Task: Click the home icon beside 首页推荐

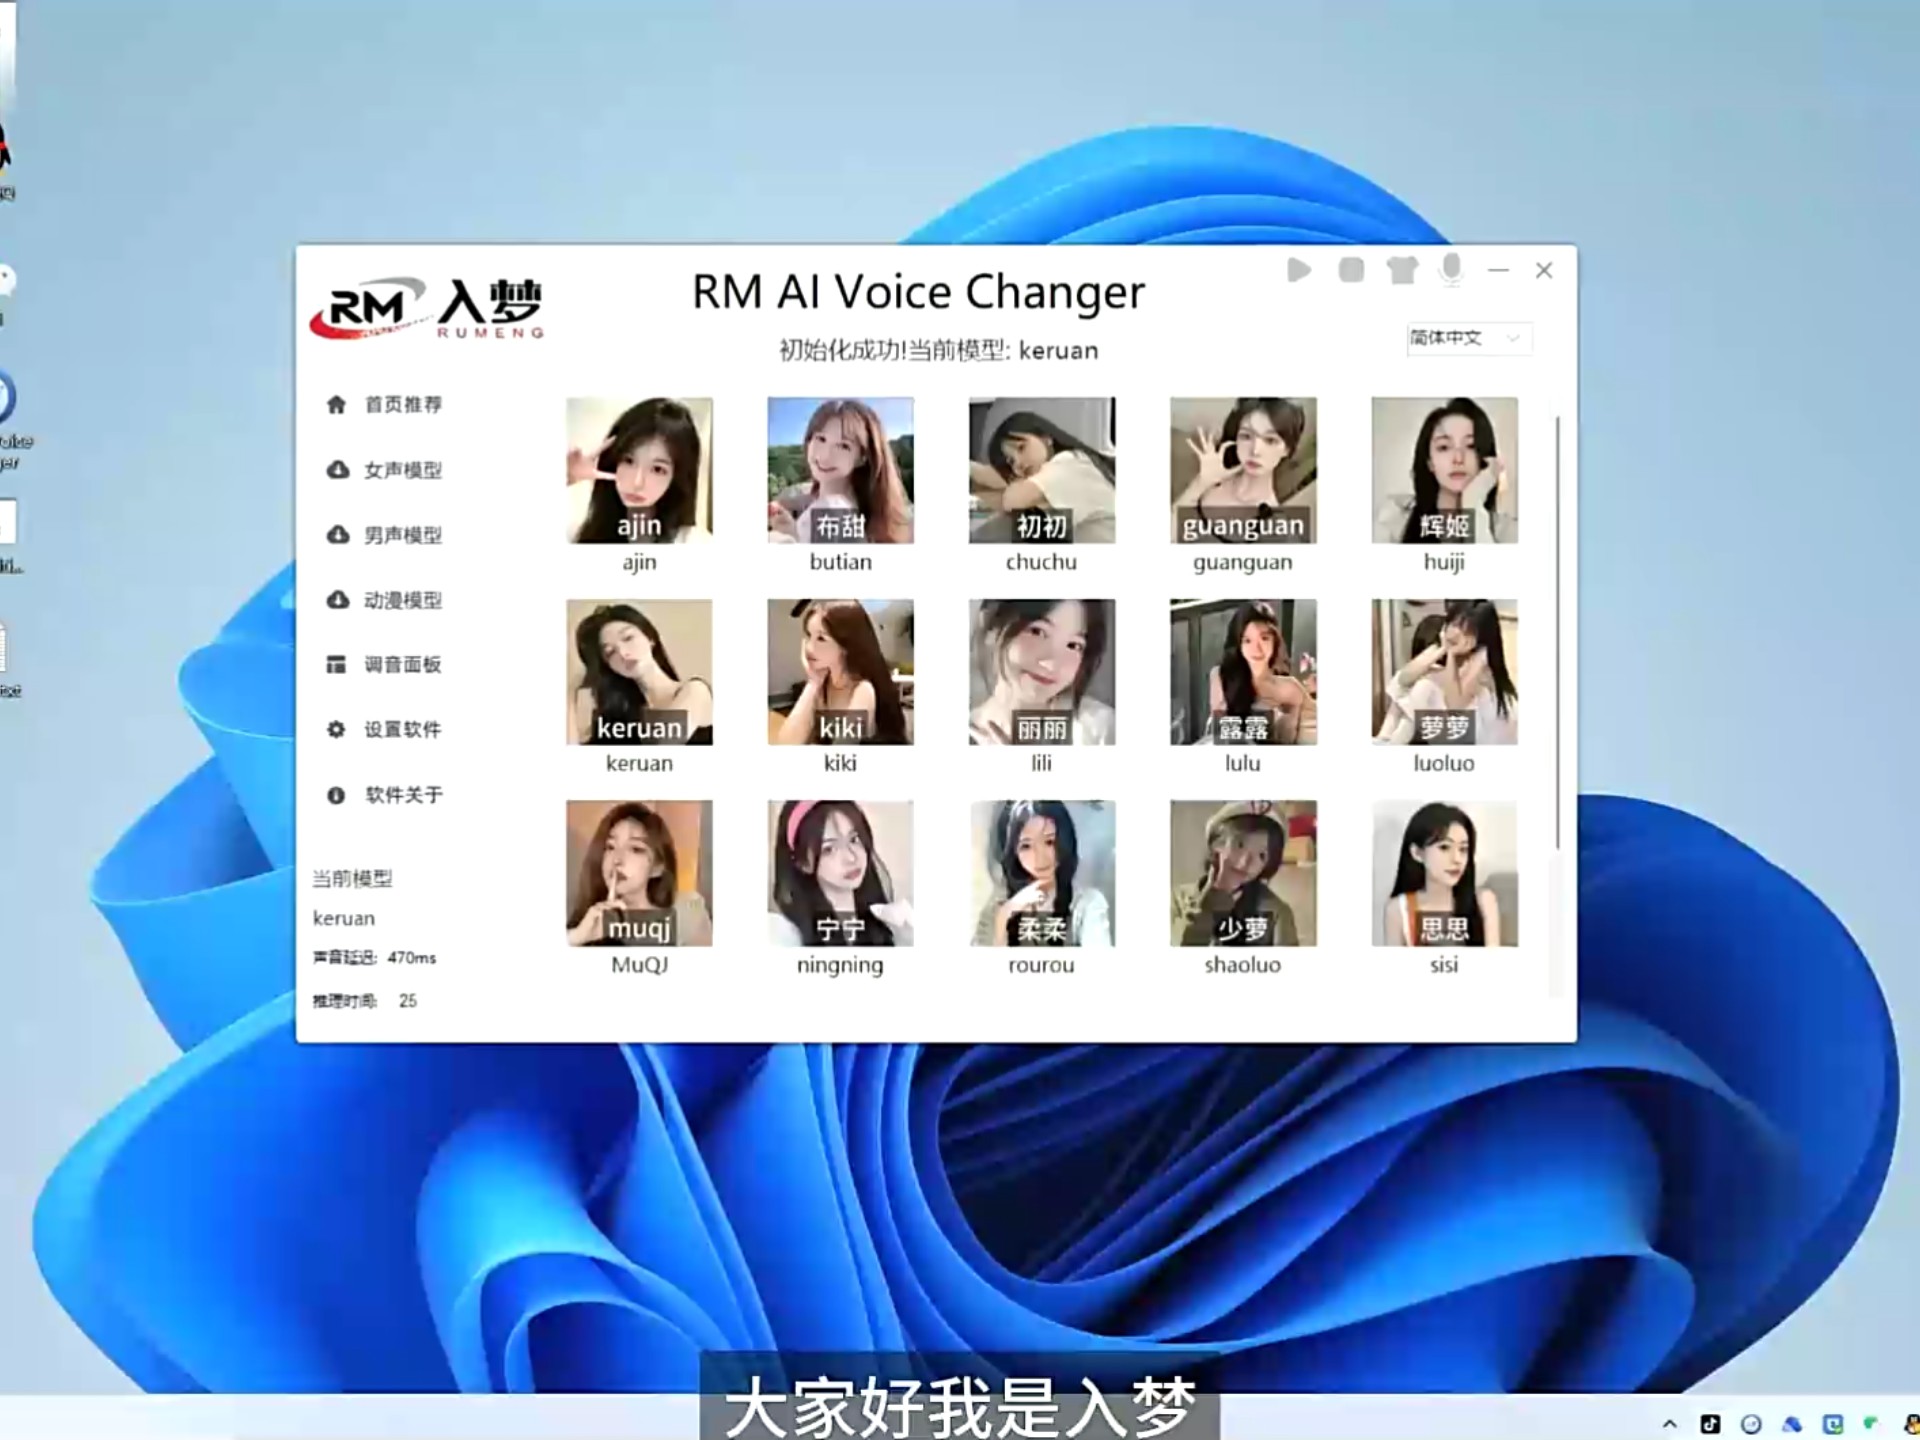Action: click(336, 404)
